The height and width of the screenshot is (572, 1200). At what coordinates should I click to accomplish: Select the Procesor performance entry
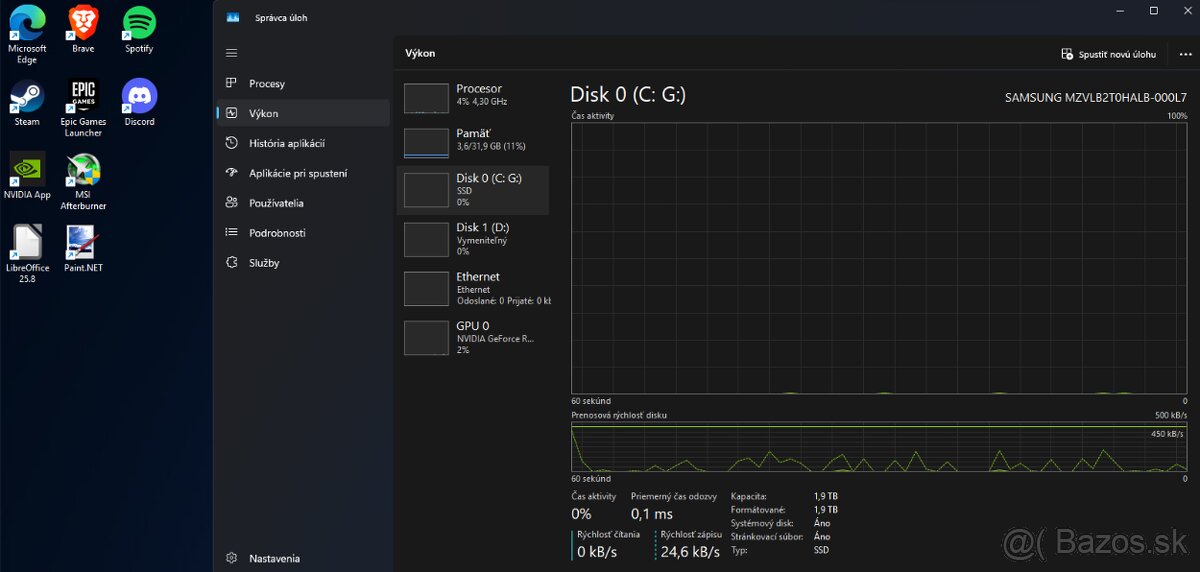[x=473, y=96]
